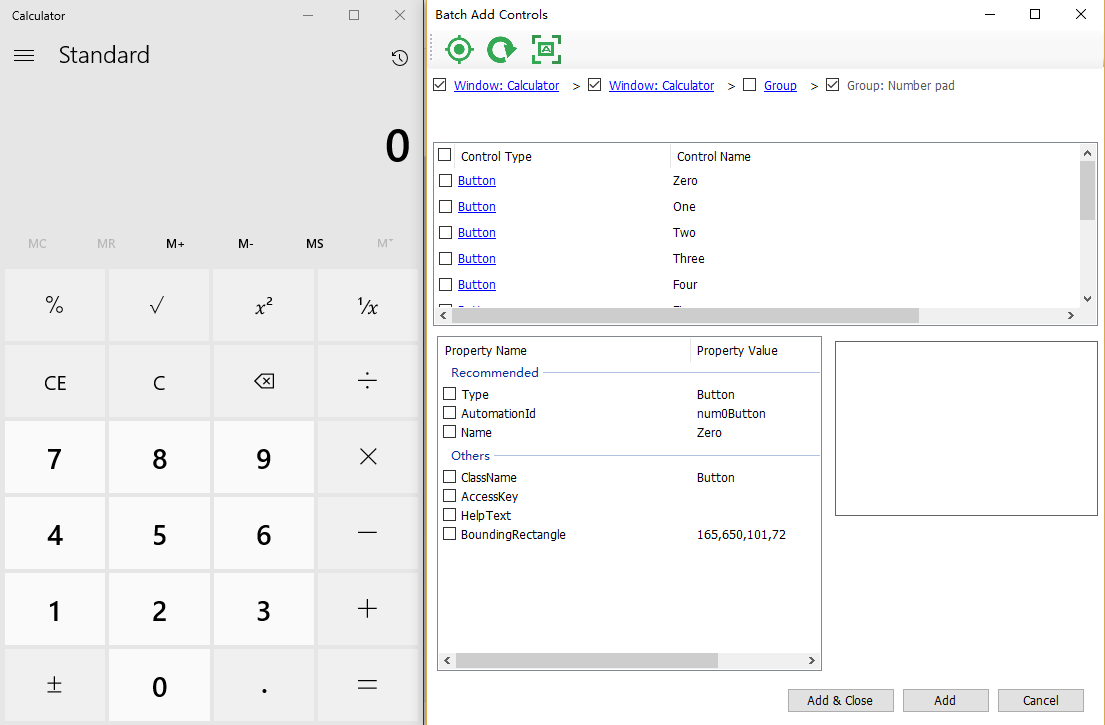
Task: Click the number 3 key in Calculator
Action: 264,609
